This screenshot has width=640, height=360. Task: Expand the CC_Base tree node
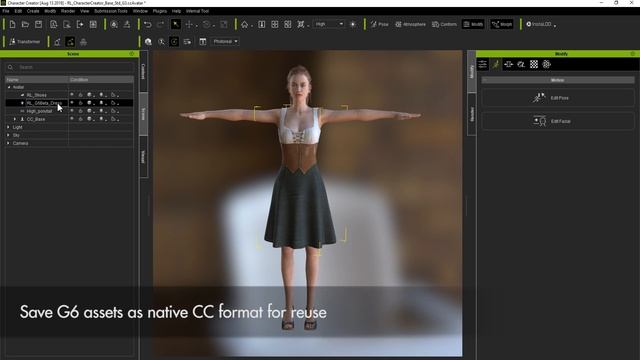[x=15, y=119]
